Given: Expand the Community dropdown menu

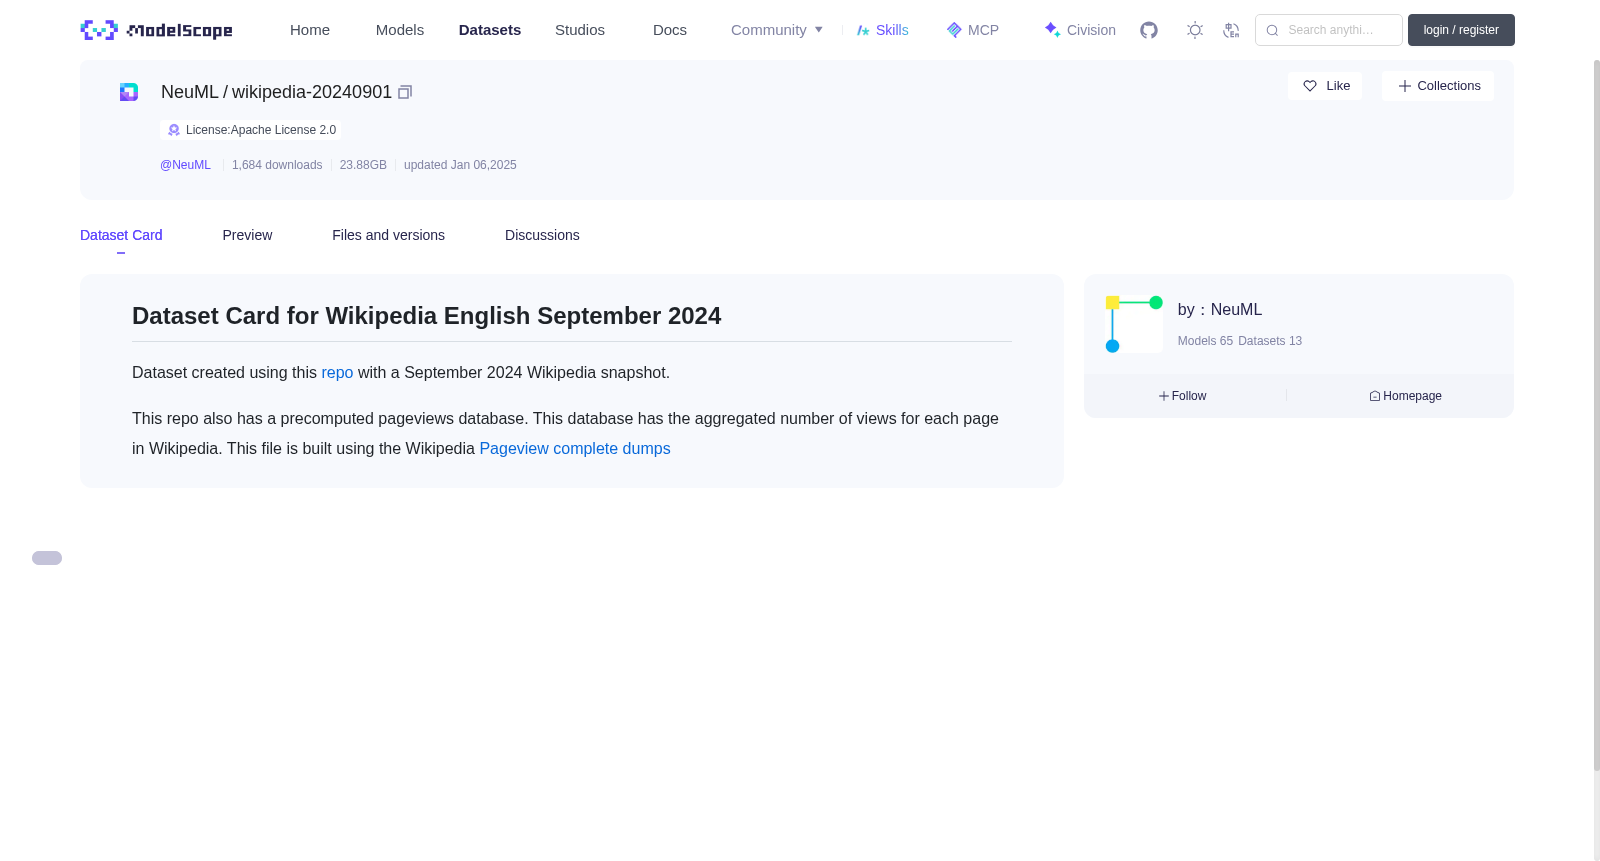Looking at the screenshot, I should pyautogui.click(x=777, y=30).
